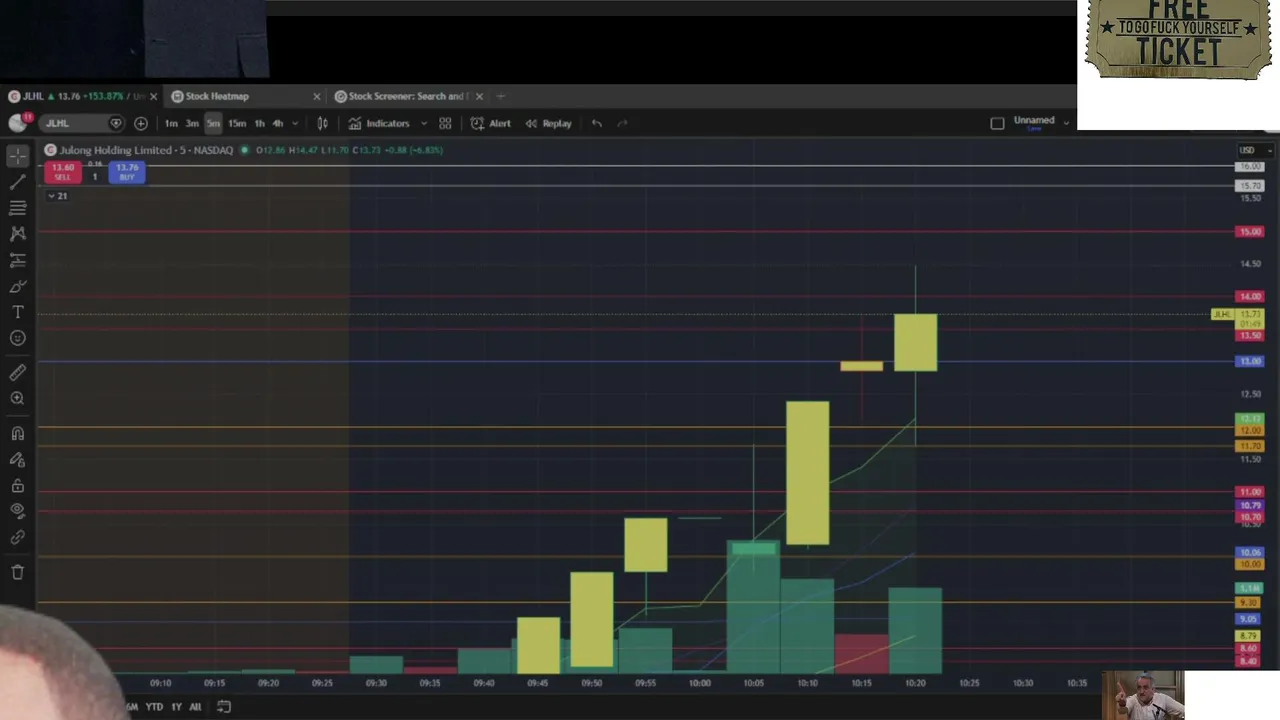Select the Text annotation tool
This screenshot has width=1280, height=720.
click(17, 312)
